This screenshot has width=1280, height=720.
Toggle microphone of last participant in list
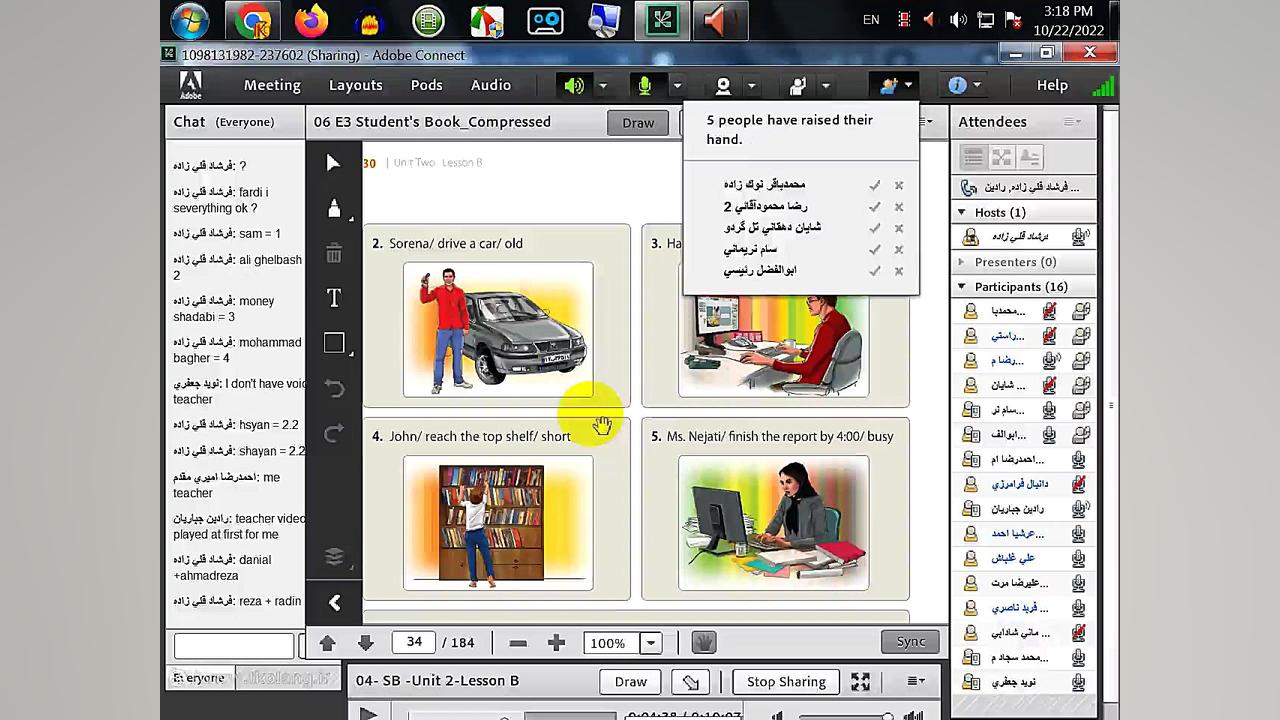pos(1079,682)
